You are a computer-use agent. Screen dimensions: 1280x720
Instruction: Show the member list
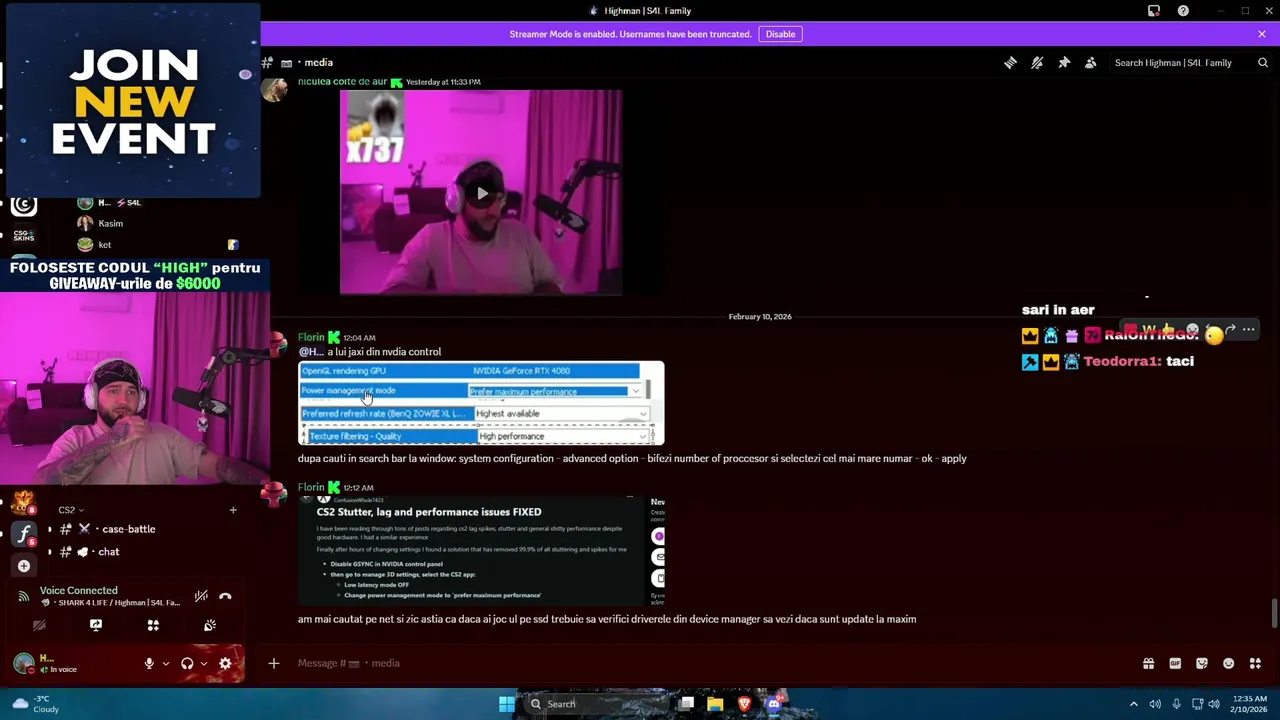point(1091,62)
